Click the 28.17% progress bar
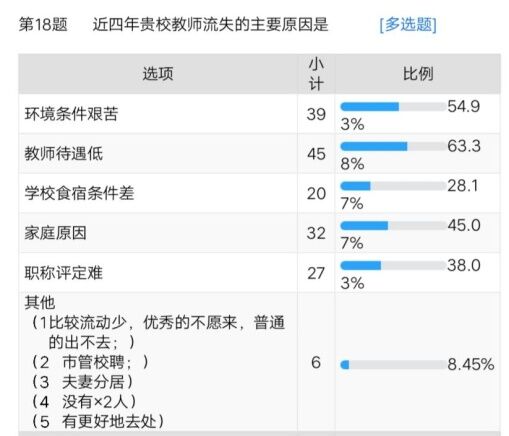 tap(393, 186)
